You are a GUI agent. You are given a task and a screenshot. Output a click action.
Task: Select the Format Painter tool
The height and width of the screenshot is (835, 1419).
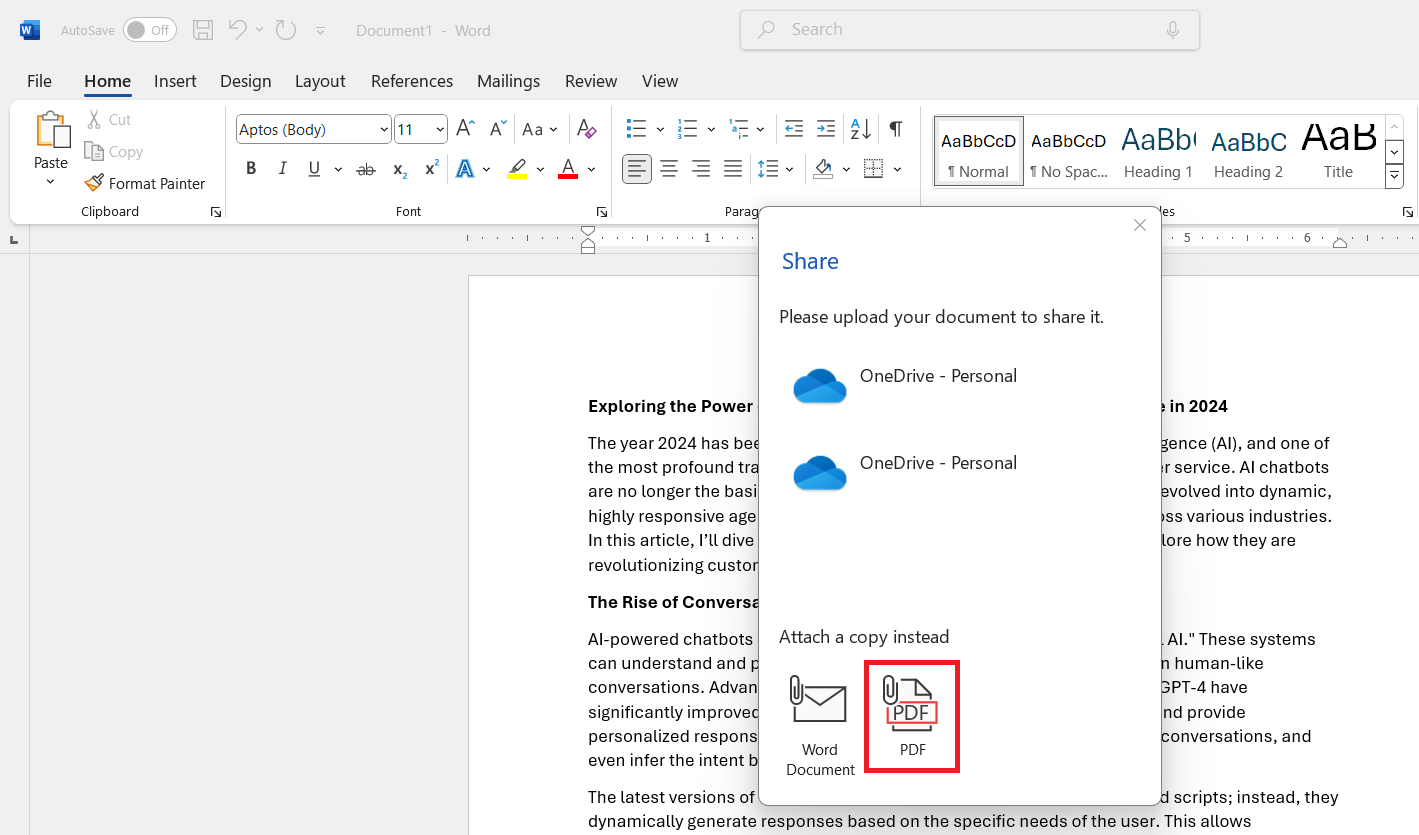145,183
